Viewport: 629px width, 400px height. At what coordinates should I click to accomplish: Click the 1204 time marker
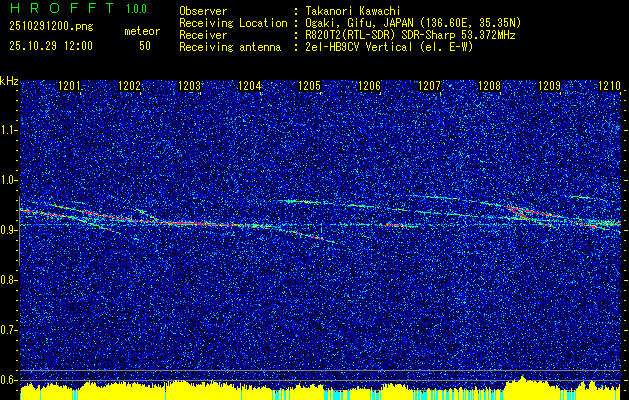click(x=250, y=85)
